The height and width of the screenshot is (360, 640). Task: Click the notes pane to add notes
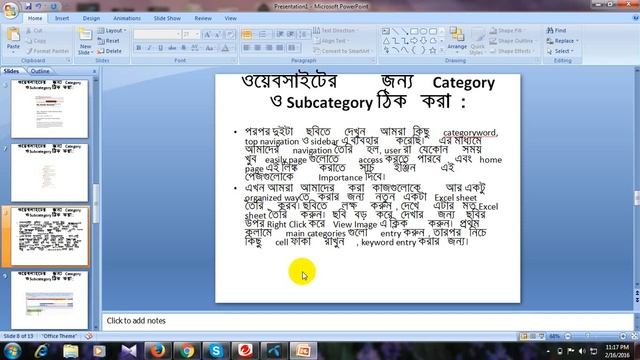367,321
